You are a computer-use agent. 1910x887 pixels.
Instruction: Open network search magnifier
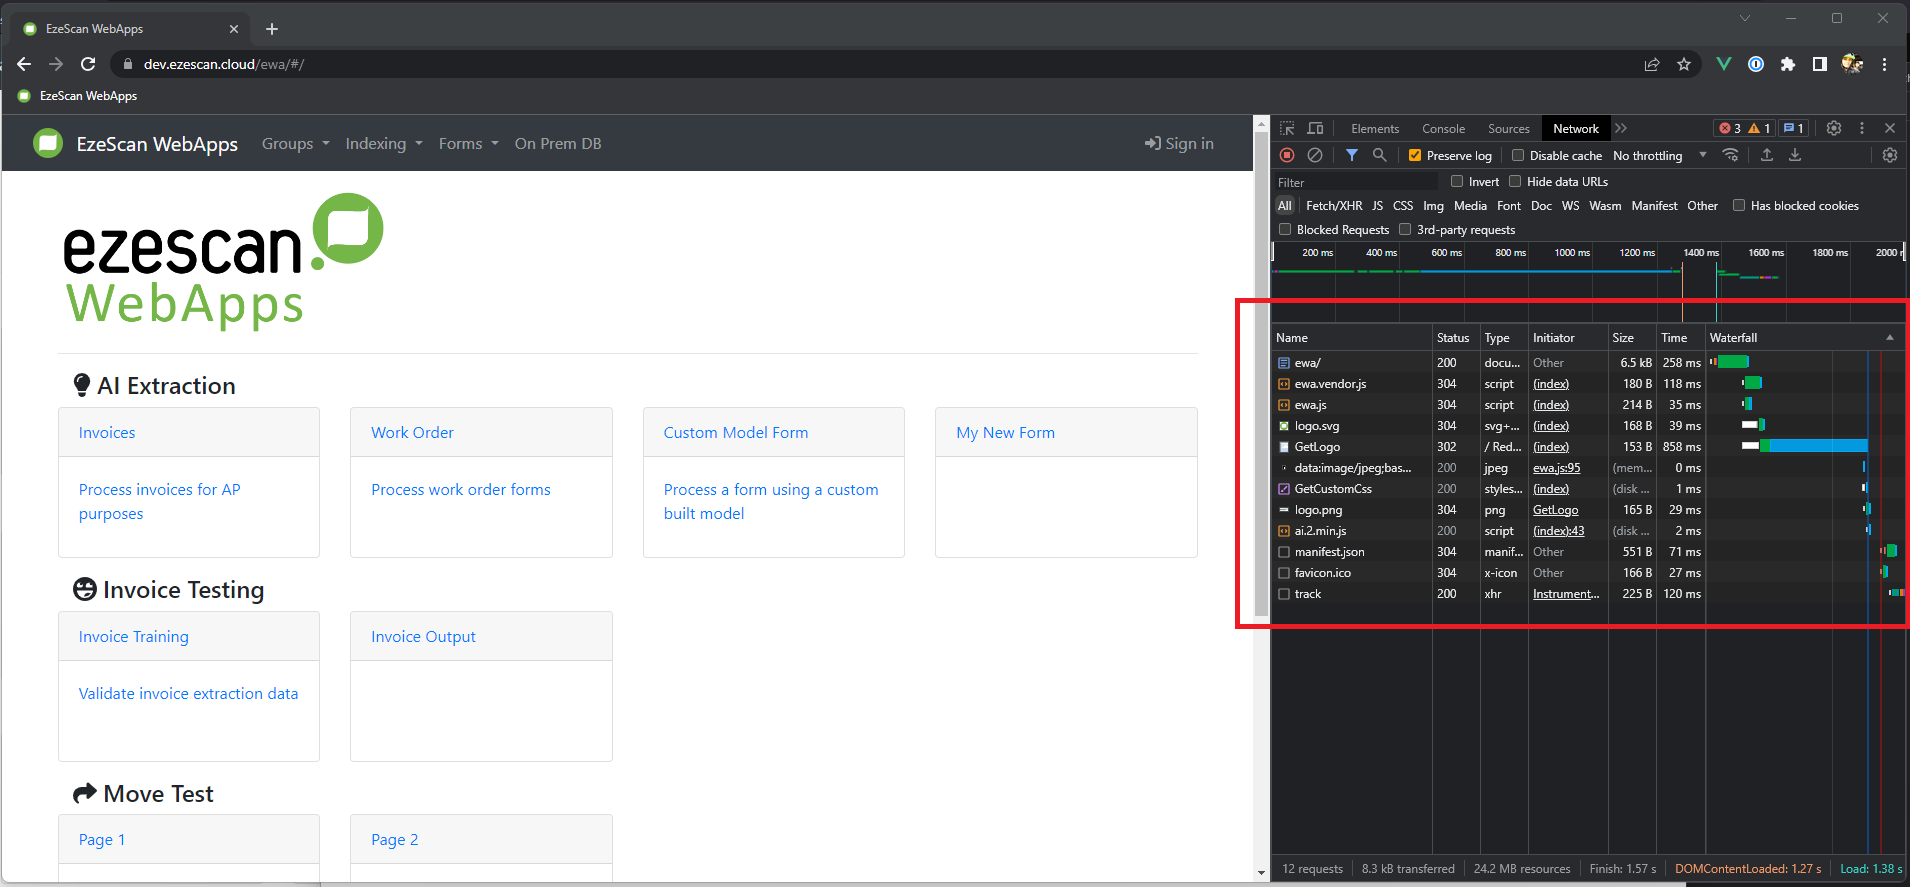click(x=1379, y=155)
